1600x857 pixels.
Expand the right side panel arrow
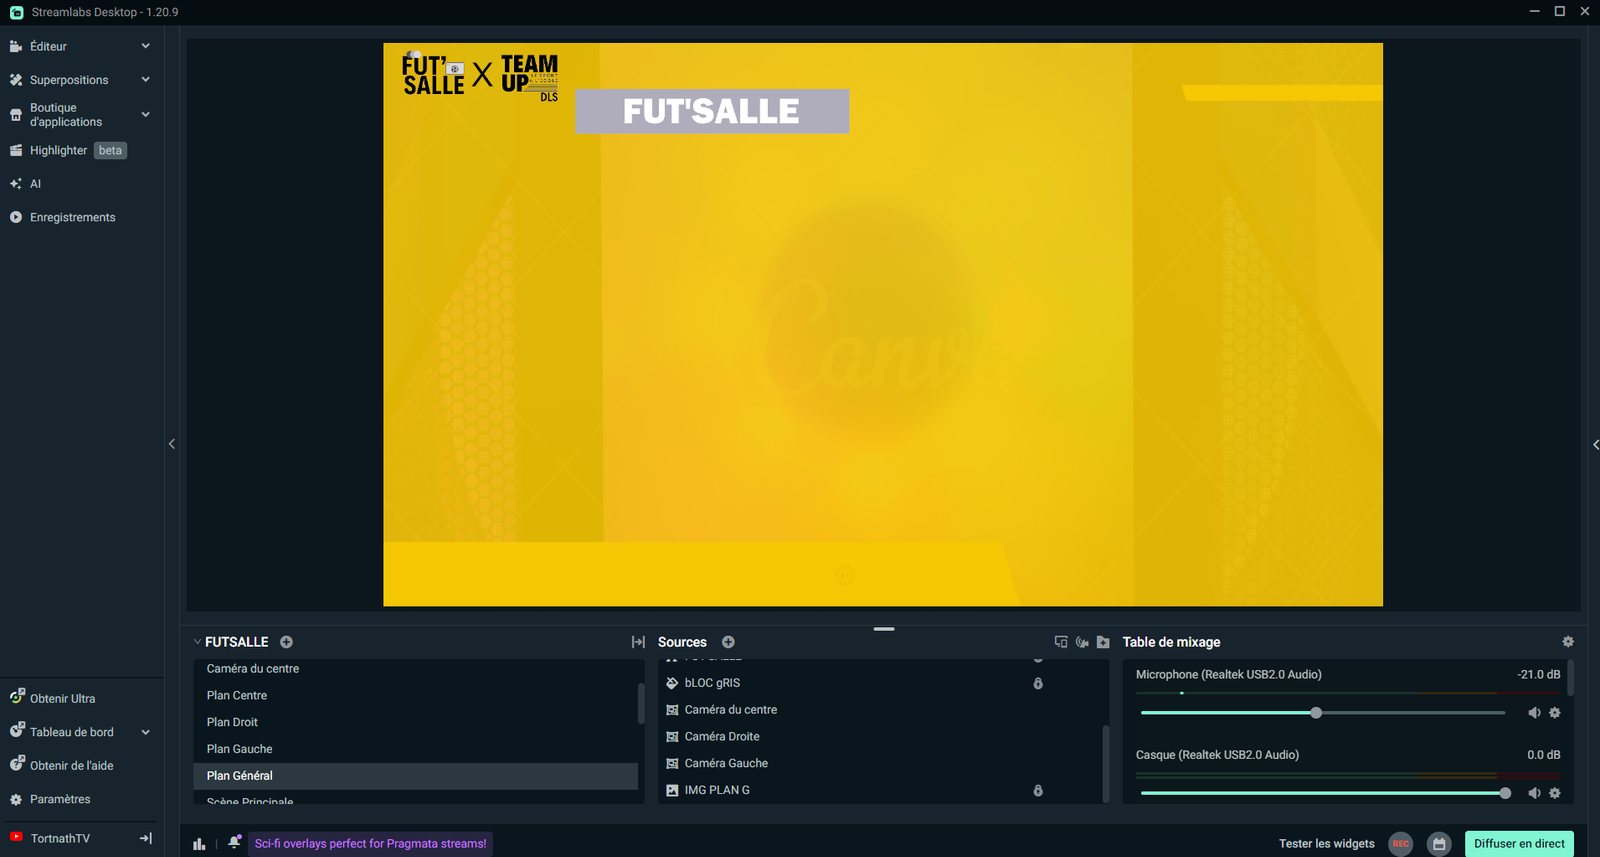(x=1595, y=444)
